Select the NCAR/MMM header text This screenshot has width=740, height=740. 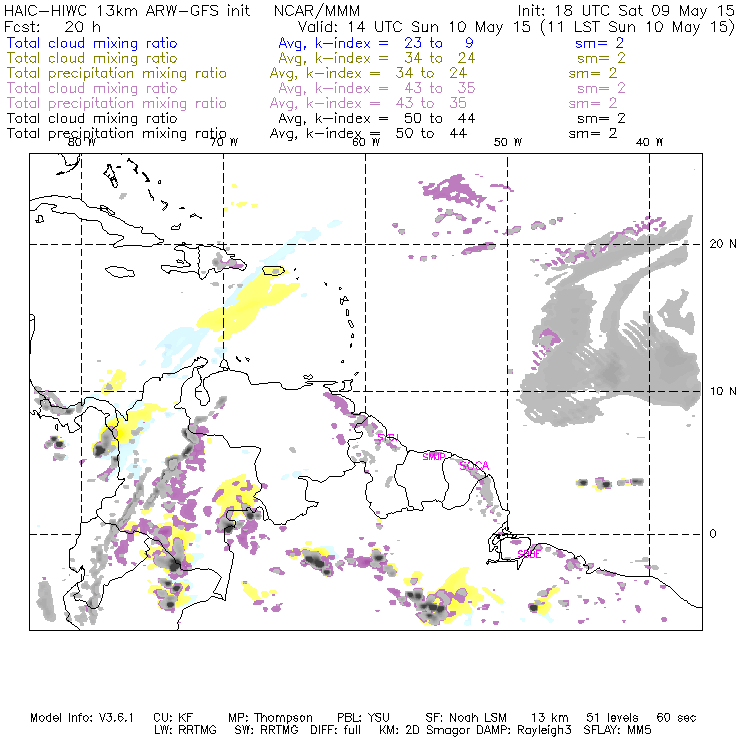[x=317, y=10]
